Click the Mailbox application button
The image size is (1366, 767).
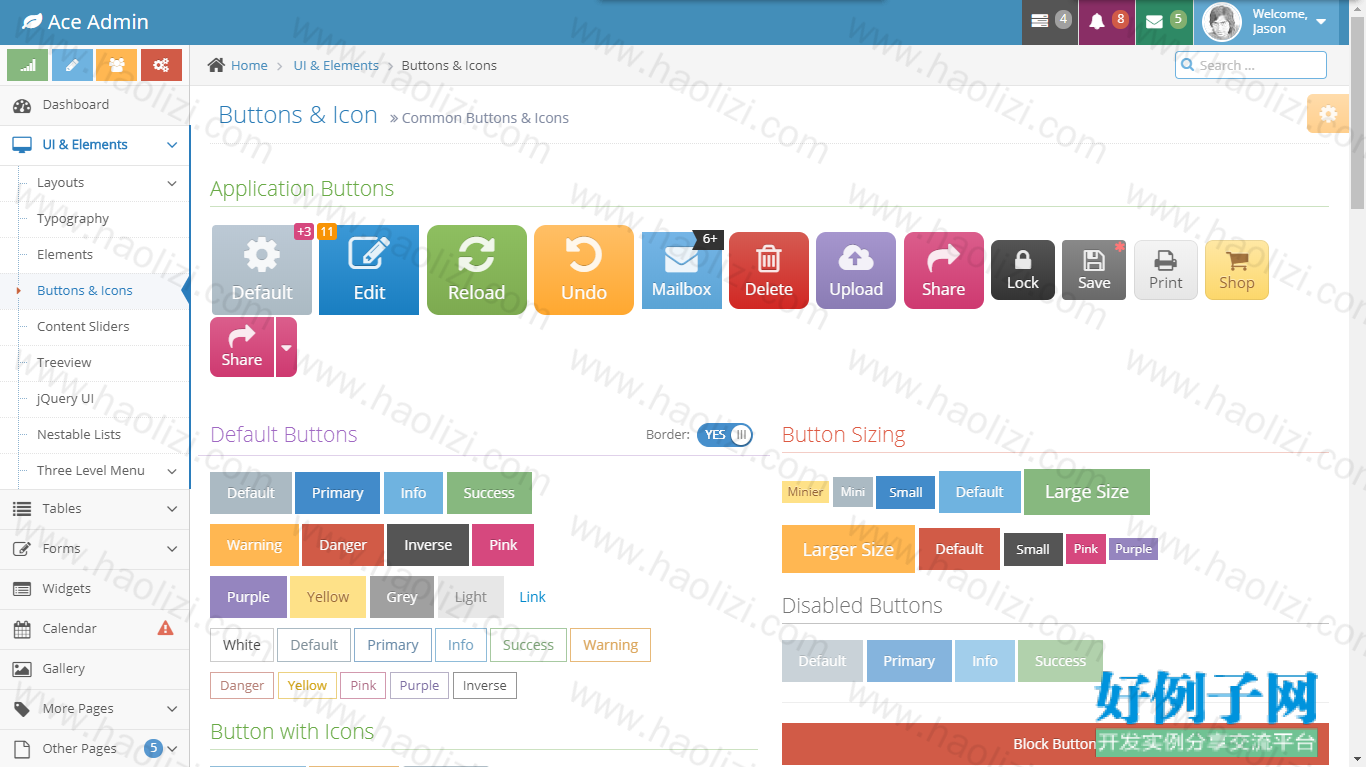point(682,270)
